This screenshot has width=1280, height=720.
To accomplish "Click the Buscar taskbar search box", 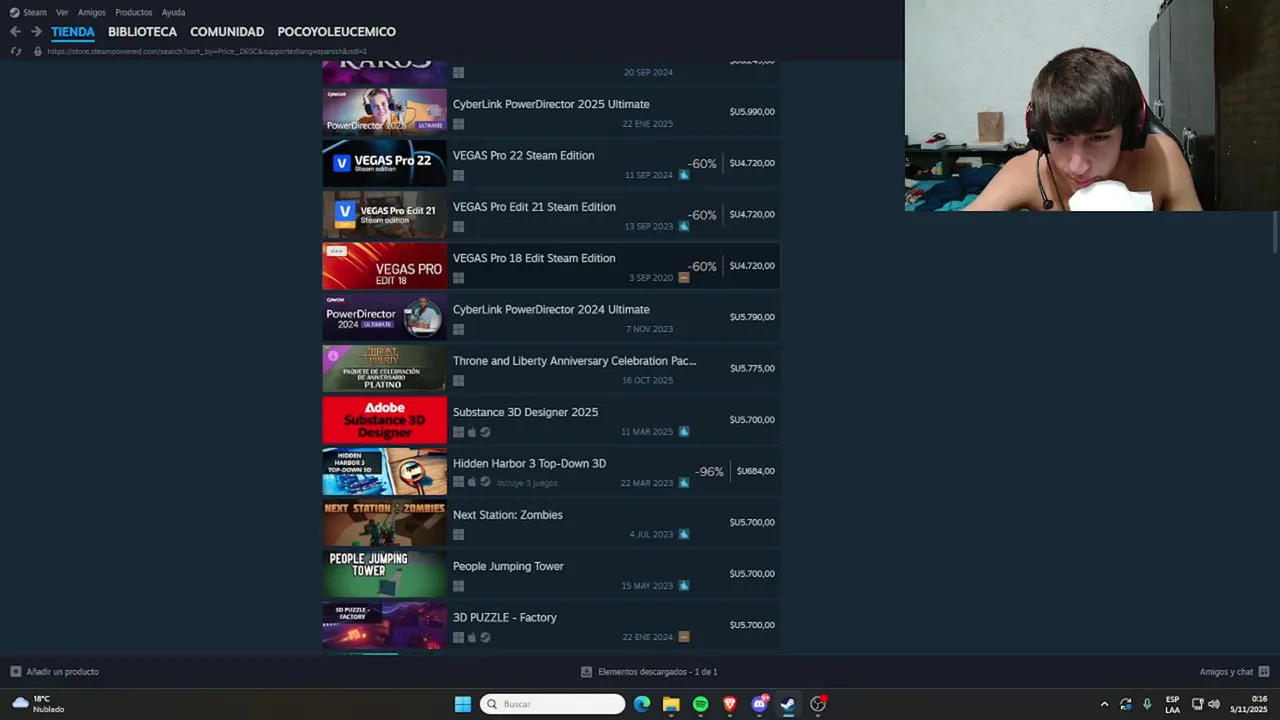I will 553,704.
